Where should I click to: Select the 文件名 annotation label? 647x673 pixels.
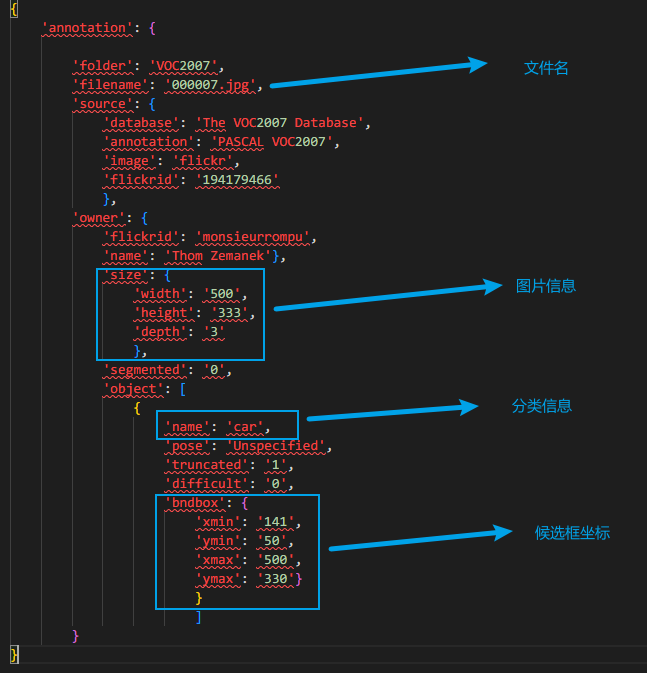coord(546,68)
